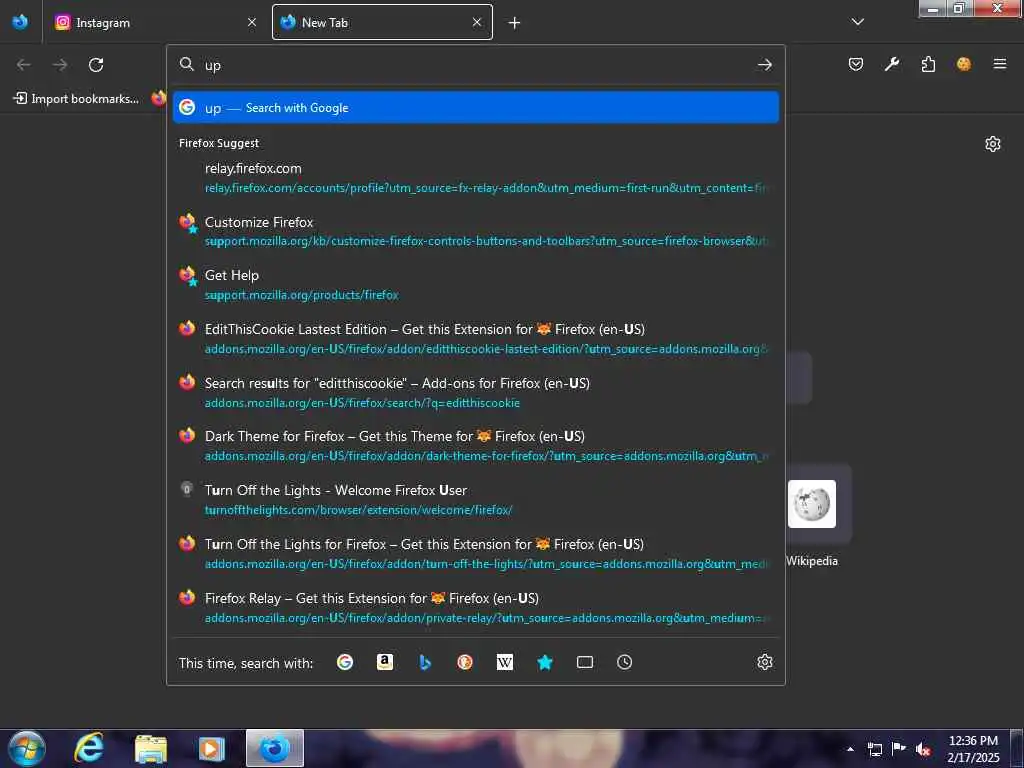The image size is (1024, 768).
Task: Click the Firefox taskbar button
Action: coord(275,748)
